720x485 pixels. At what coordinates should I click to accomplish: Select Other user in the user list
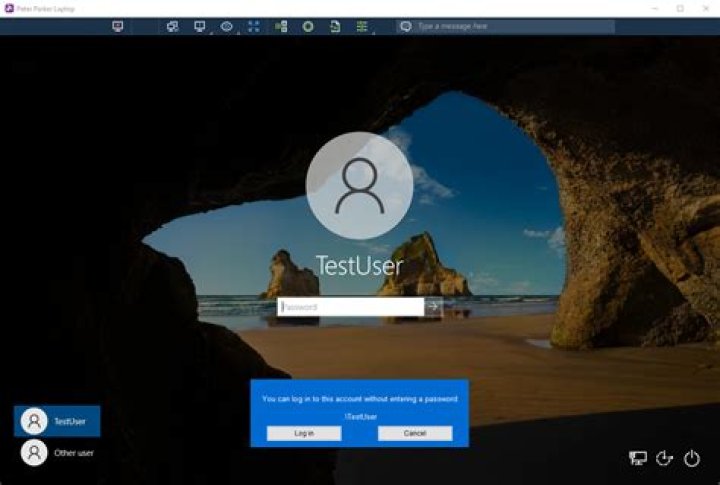point(57,453)
